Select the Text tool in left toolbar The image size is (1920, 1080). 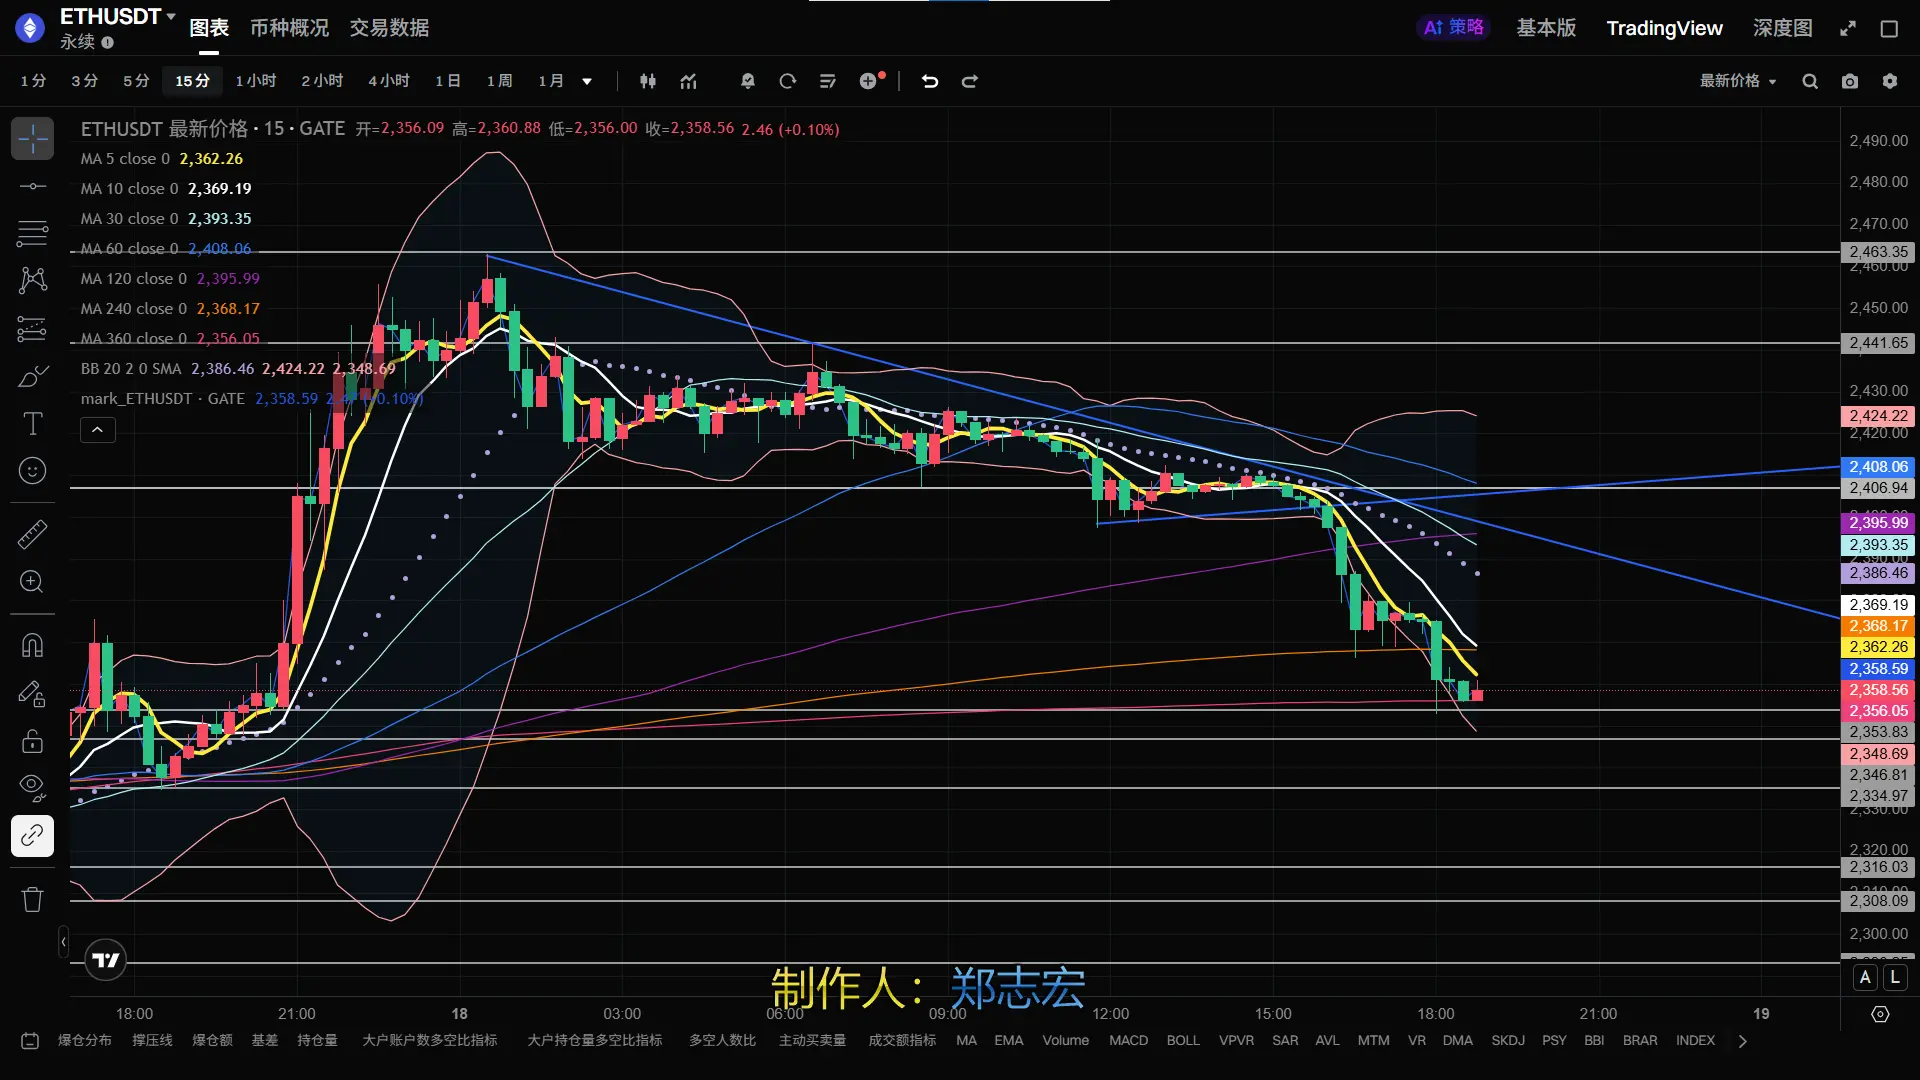pyautogui.click(x=32, y=424)
